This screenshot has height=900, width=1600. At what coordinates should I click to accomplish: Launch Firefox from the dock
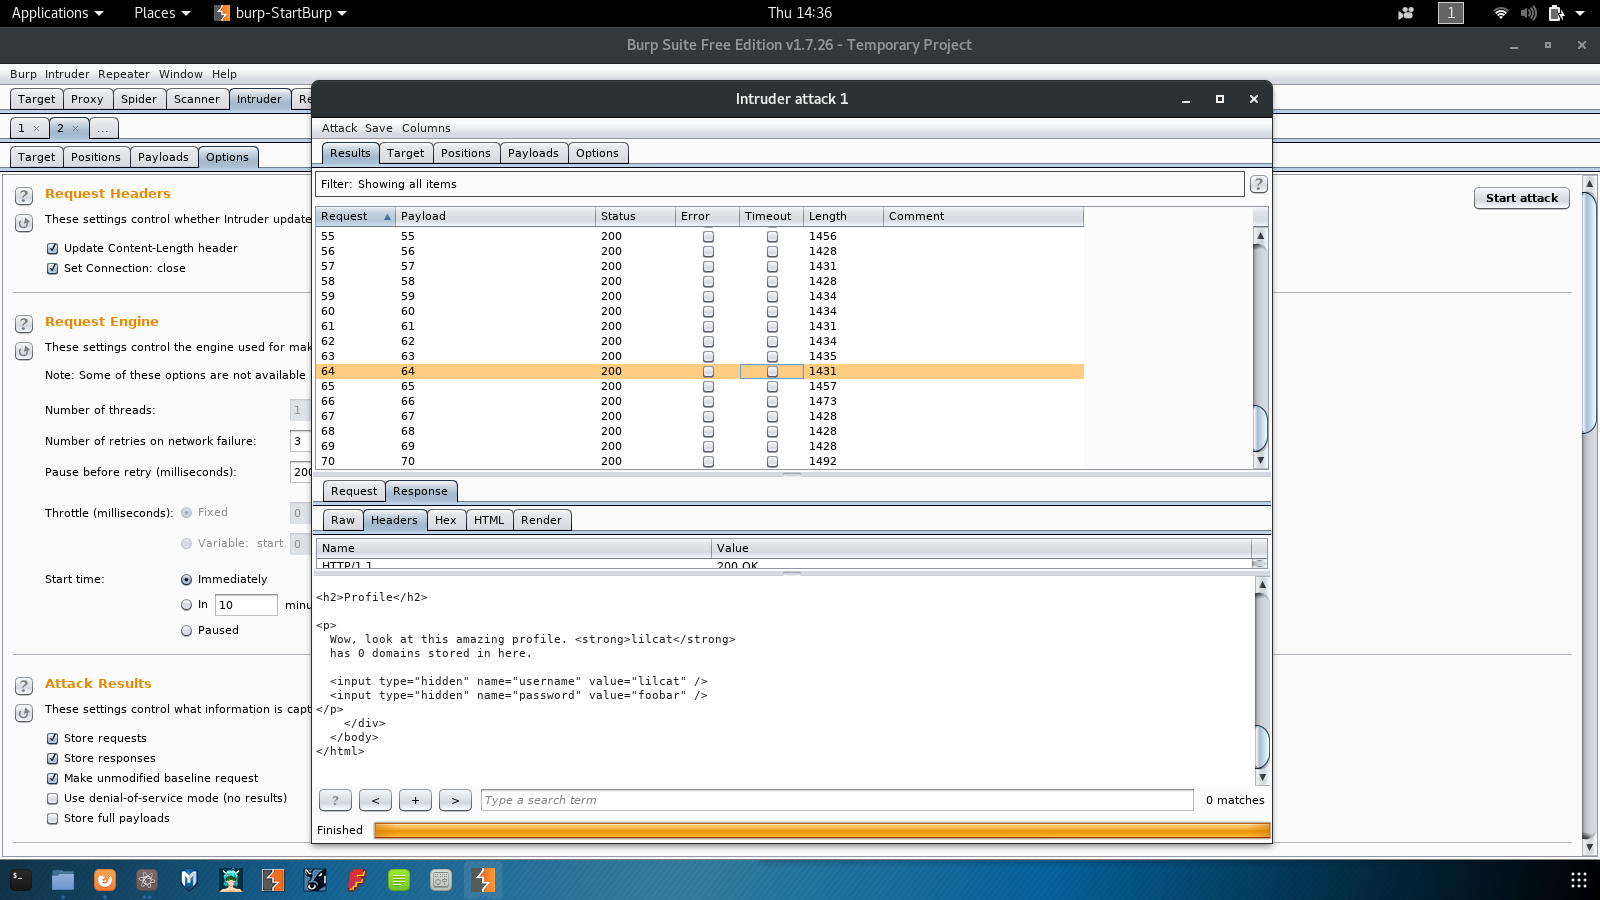pos(105,880)
